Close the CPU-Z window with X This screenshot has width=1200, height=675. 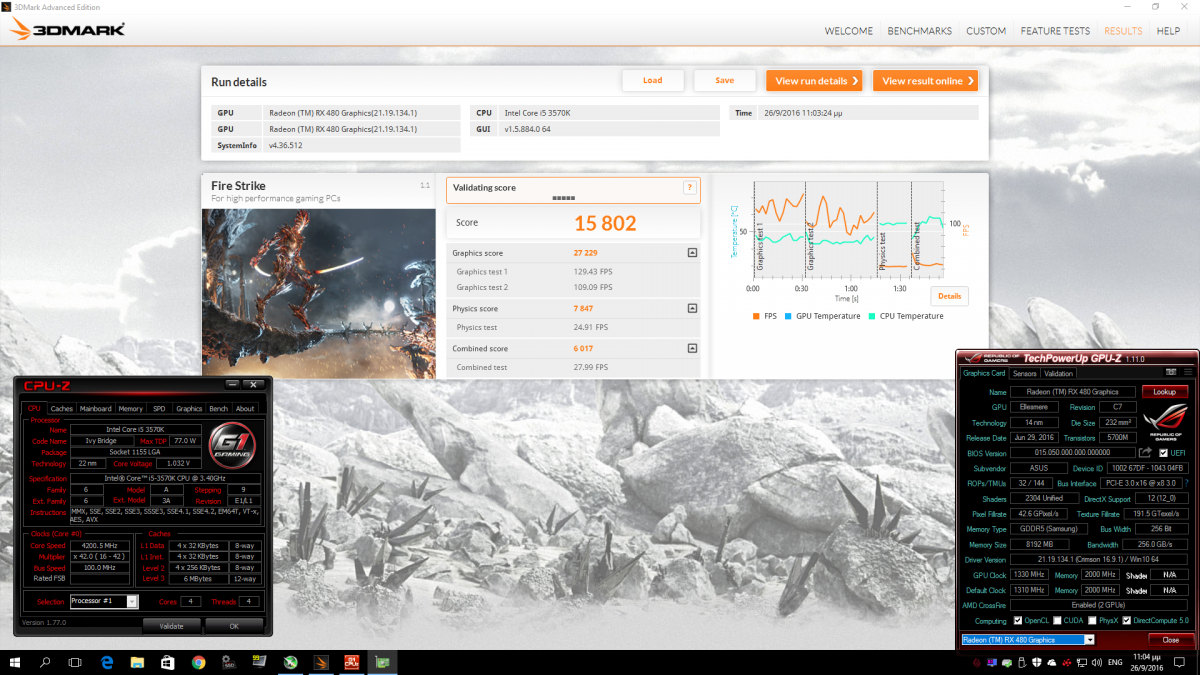[254, 383]
